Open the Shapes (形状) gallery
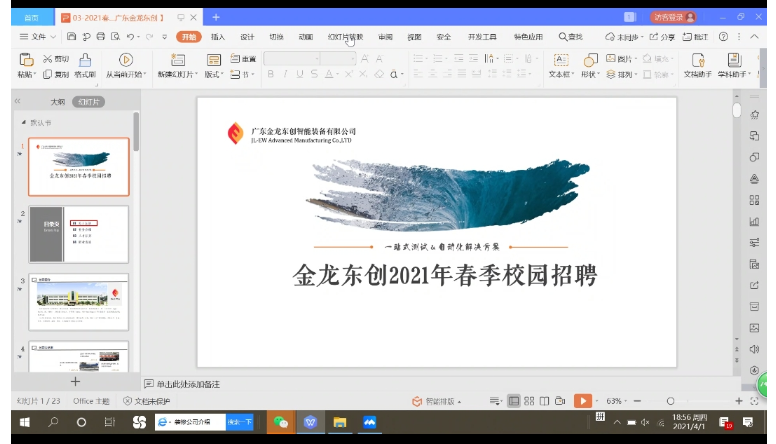This screenshot has height=444, width=776. [x=590, y=60]
